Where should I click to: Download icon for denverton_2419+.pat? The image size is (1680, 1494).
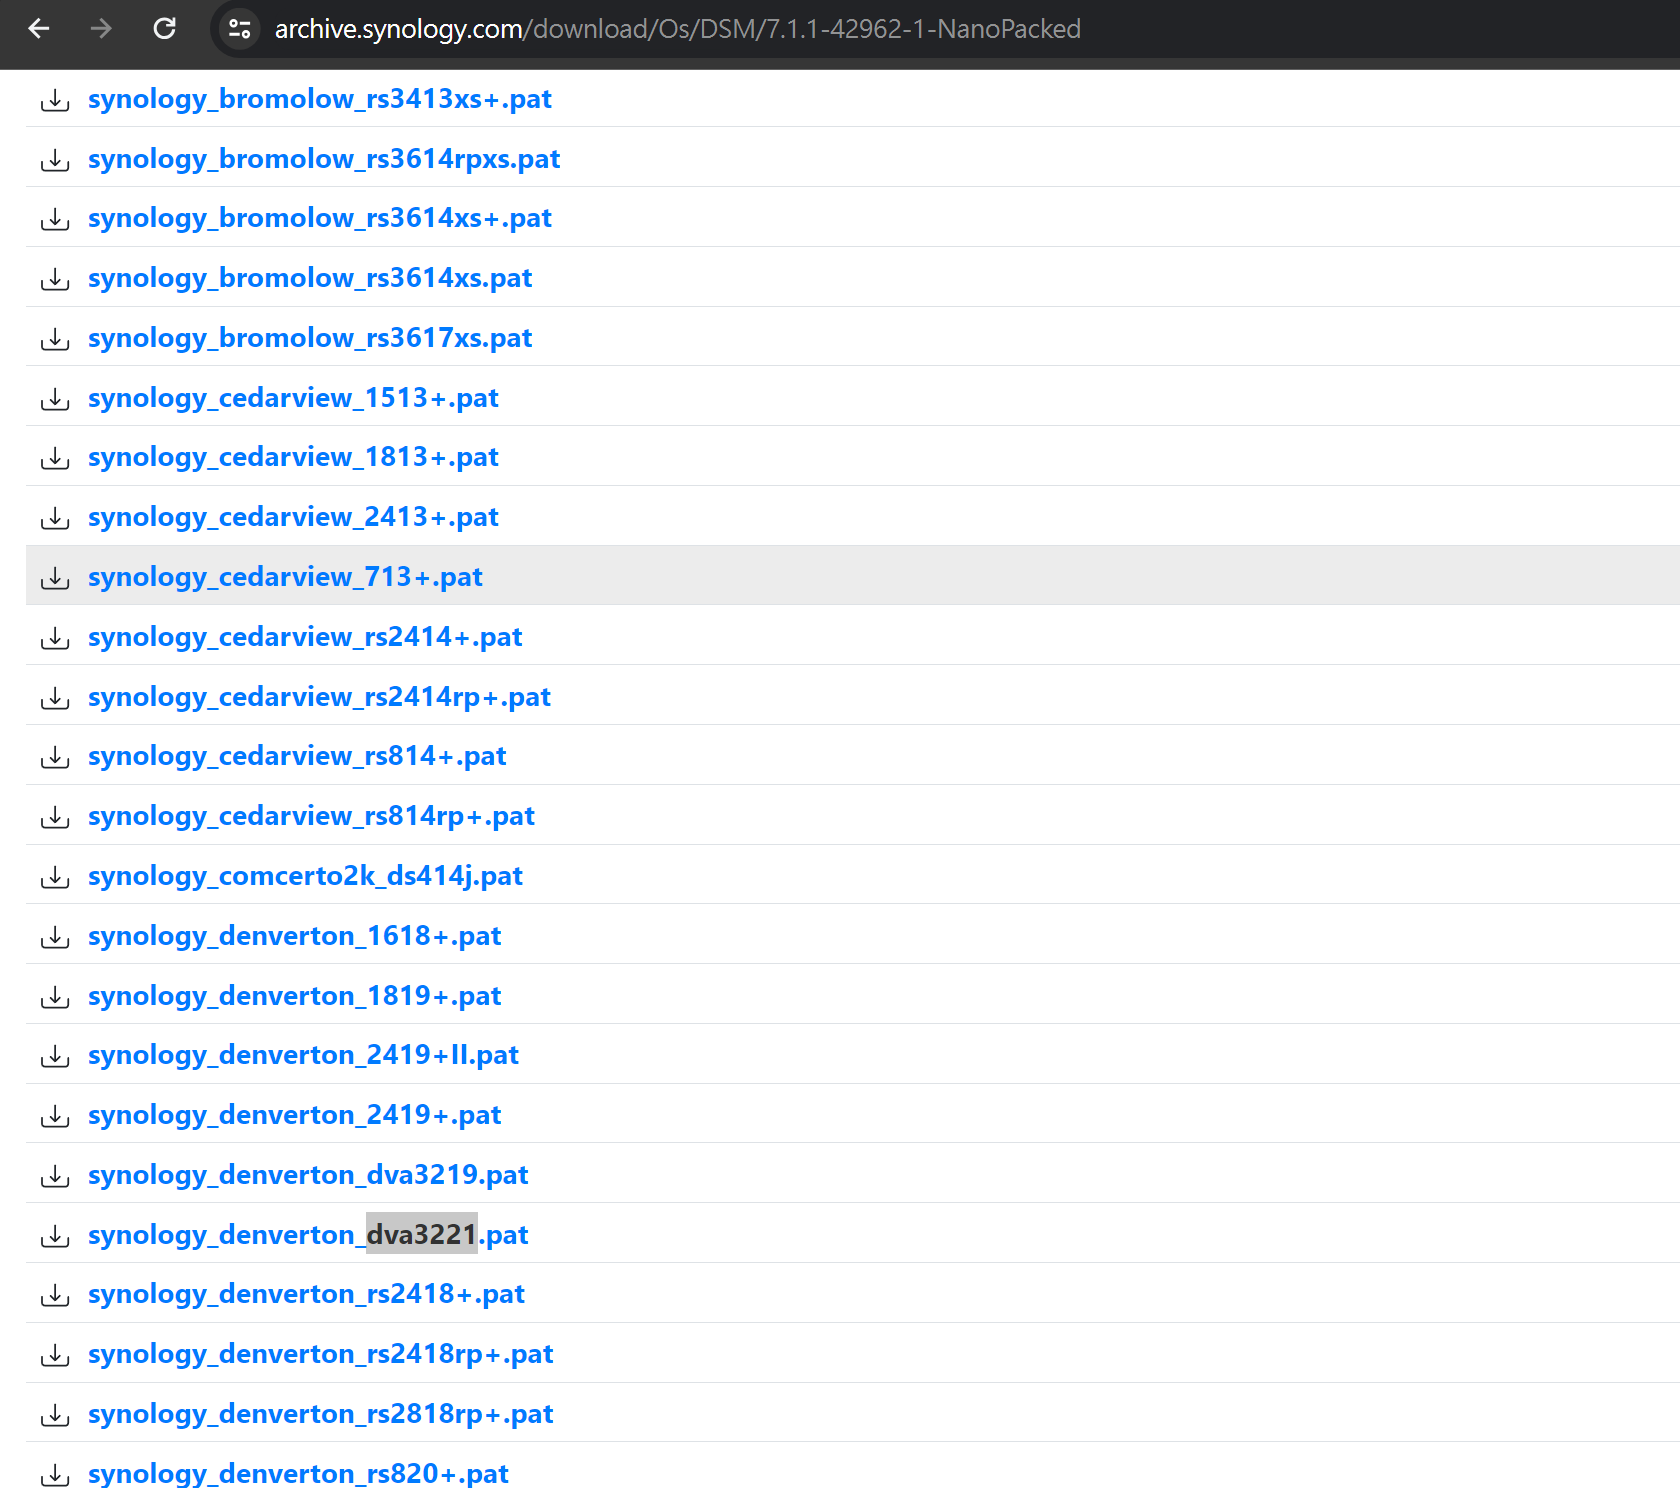click(55, 1116)
